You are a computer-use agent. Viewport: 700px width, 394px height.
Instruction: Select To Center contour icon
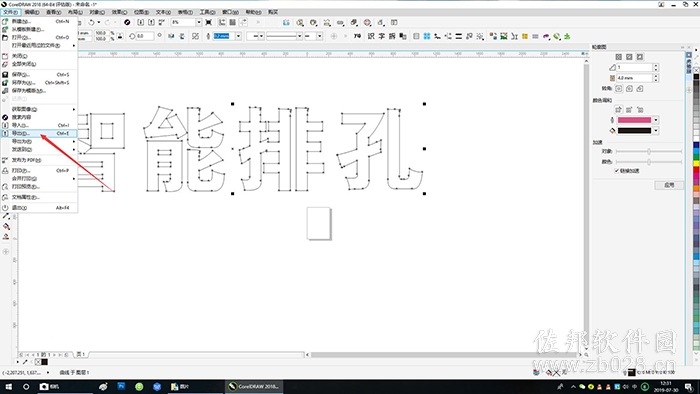pyautogui.click(x=618, y=57)
